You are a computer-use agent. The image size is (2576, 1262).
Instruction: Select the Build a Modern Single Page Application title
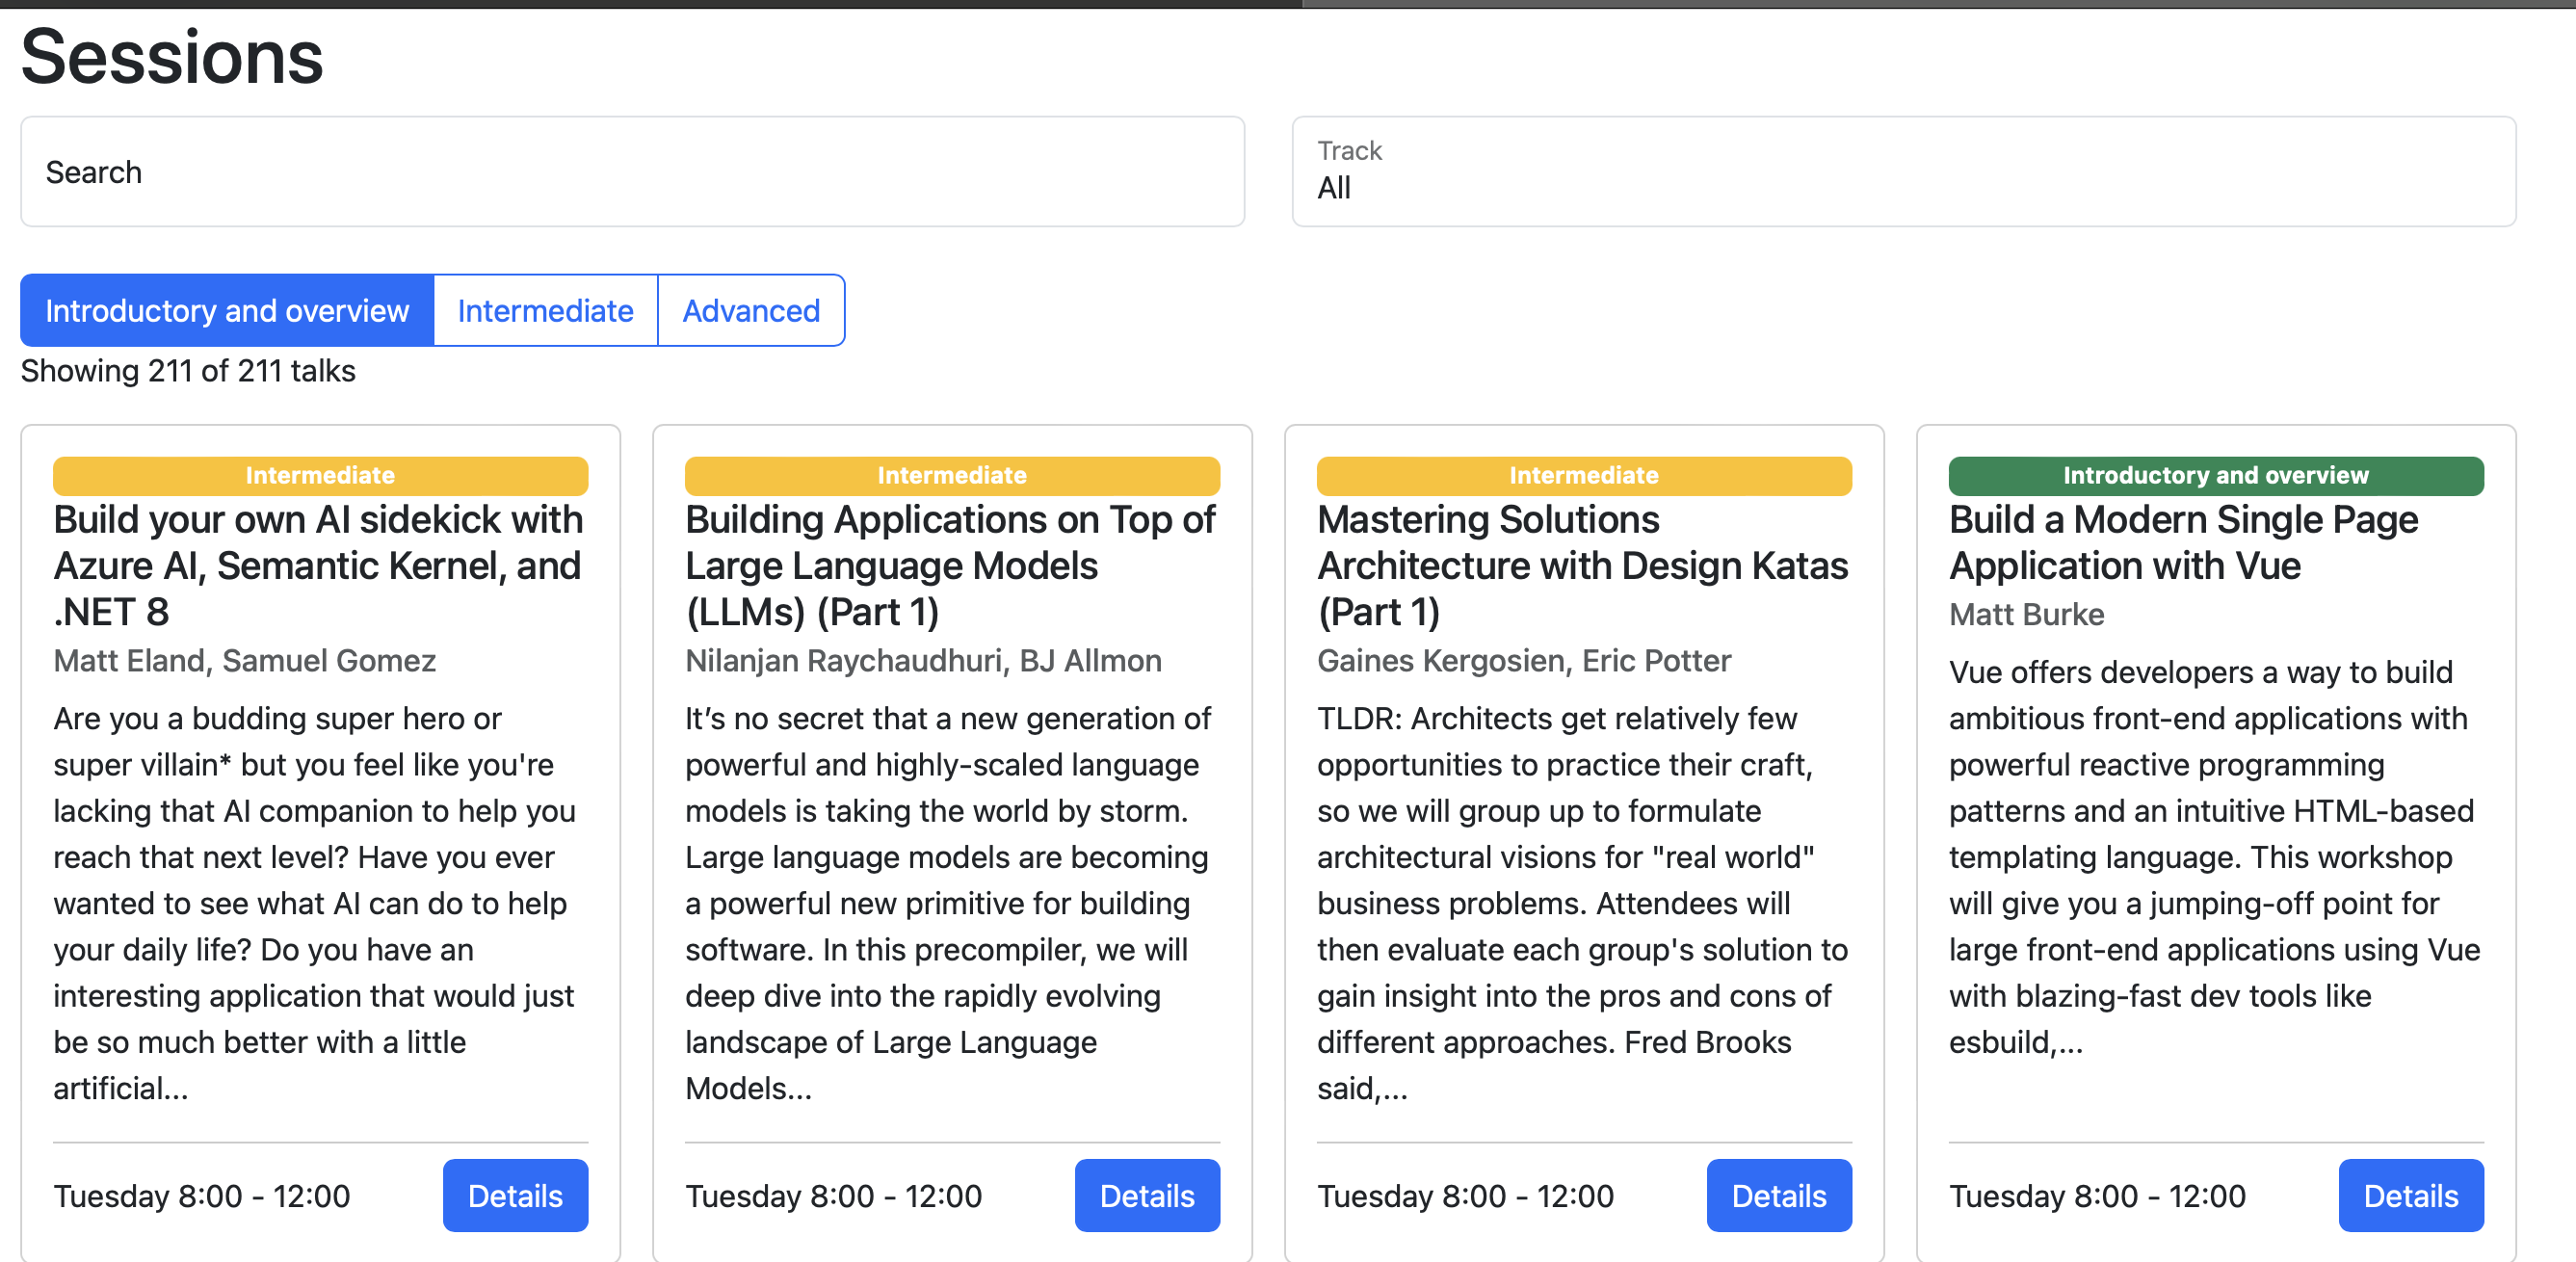coord(2183,542)
